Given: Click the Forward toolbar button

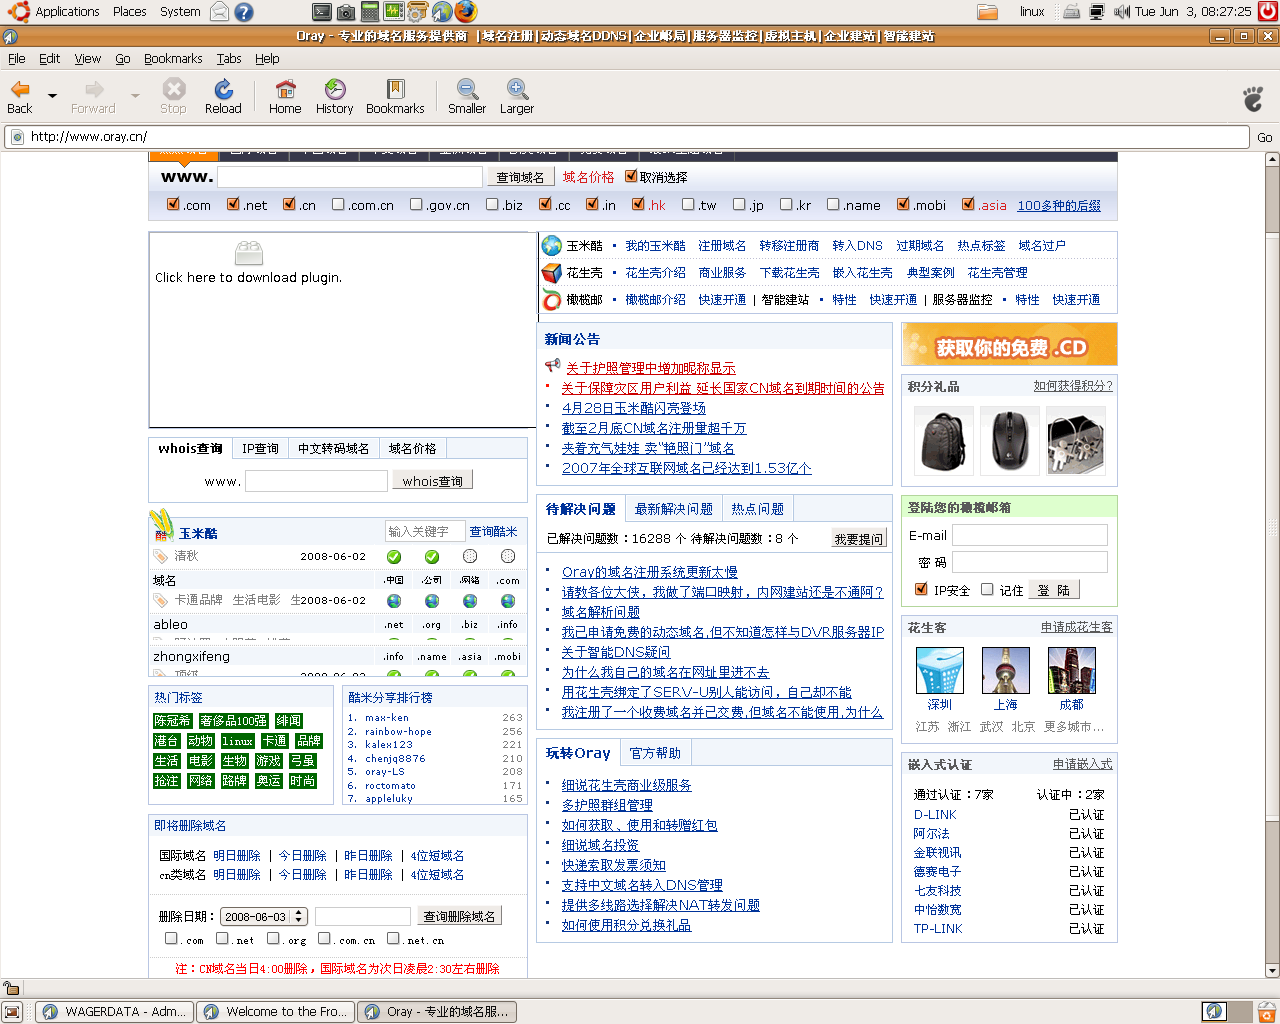Looking at the screenshot, I should (x=93, y=96).
